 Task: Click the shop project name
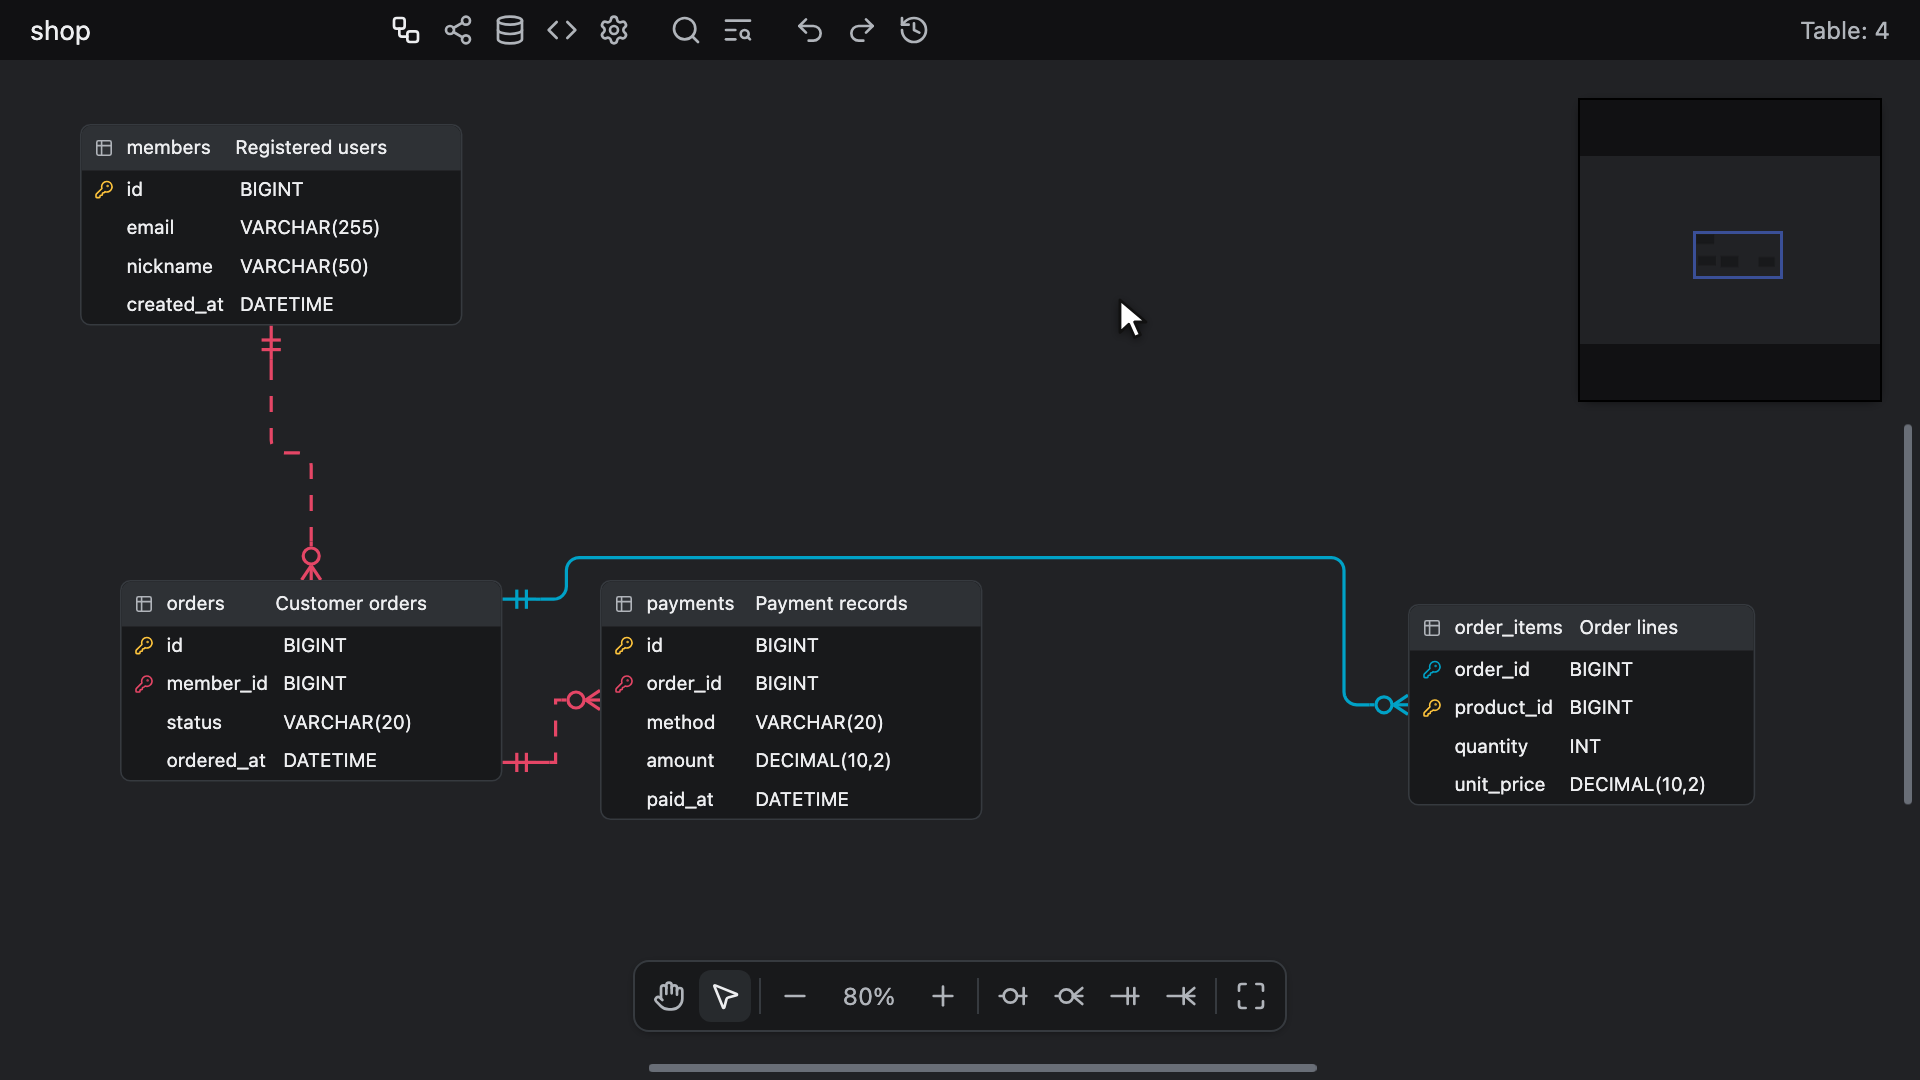click(60, 31)
